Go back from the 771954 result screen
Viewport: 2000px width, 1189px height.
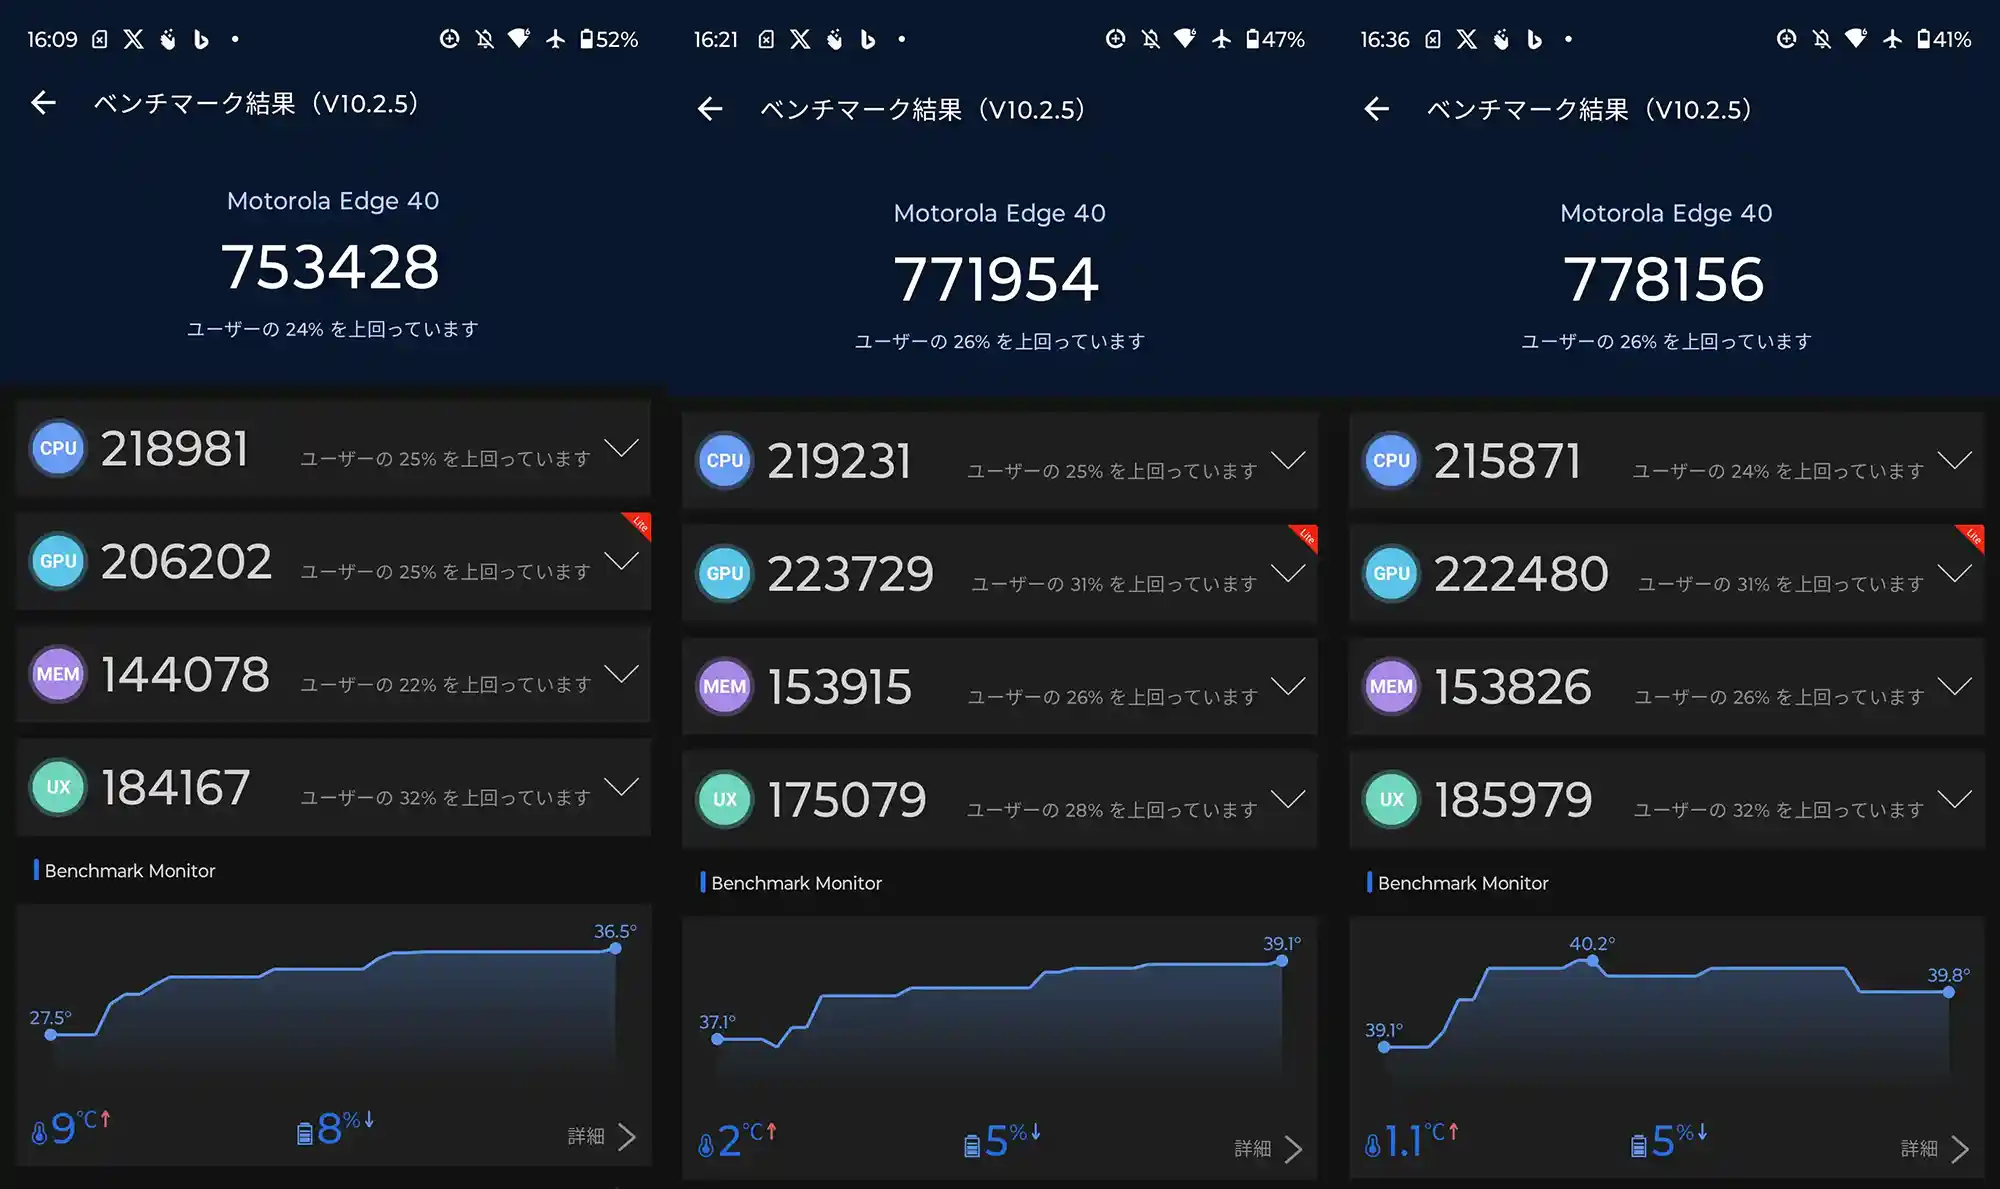[x=710, y=109]
